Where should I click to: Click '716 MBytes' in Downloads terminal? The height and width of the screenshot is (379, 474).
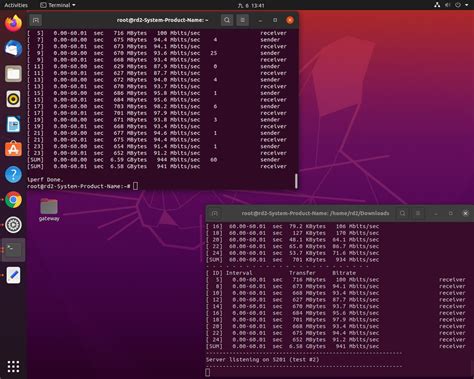pyautogui.click(x=309, y=280)
